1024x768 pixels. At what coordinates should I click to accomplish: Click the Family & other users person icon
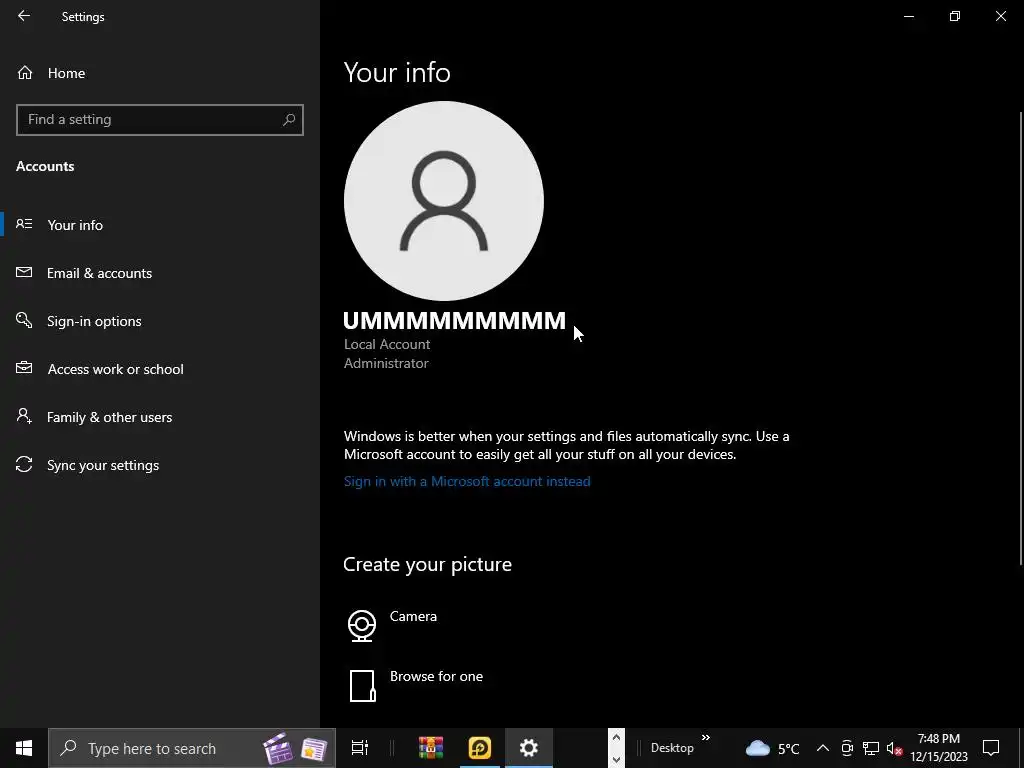24,416
